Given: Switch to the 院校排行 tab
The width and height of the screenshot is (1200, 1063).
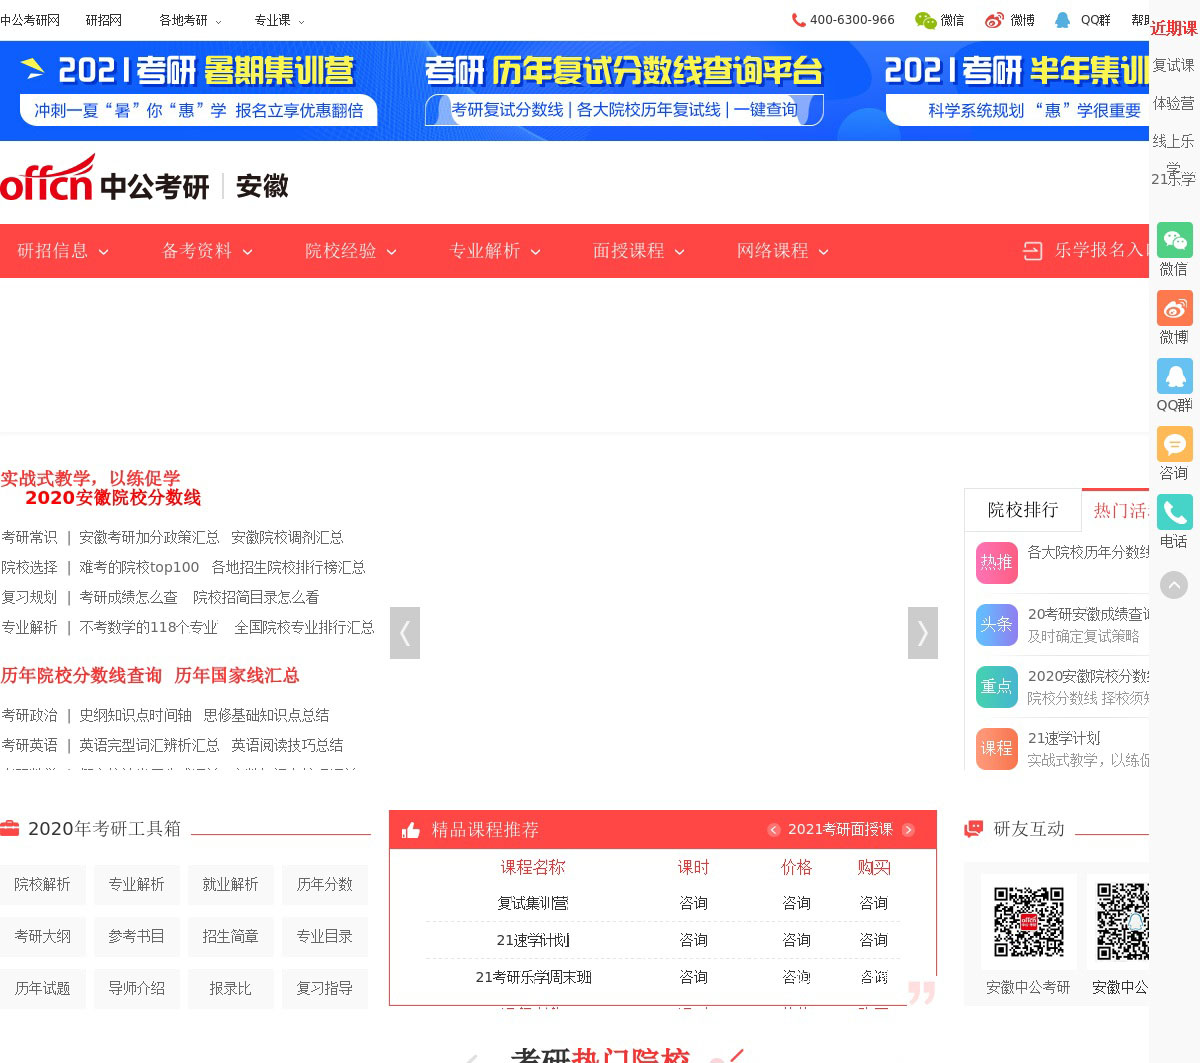Looking at the screenshot, I should [x=1023, y=510].
